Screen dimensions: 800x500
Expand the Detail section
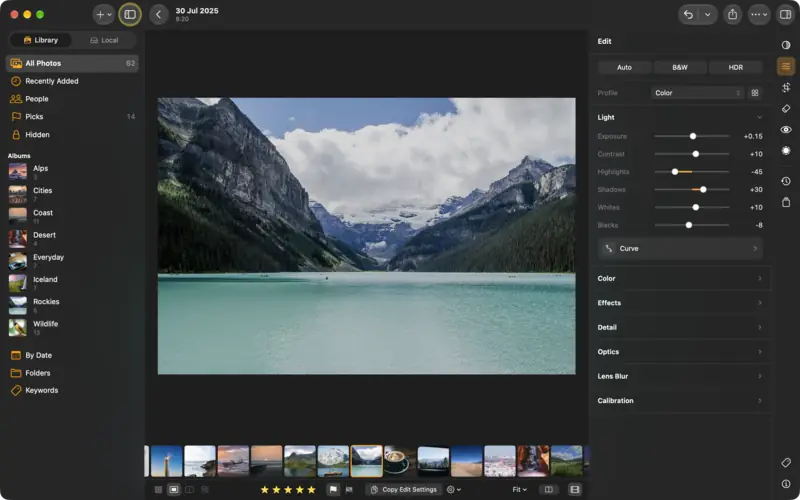coord(680,328)
